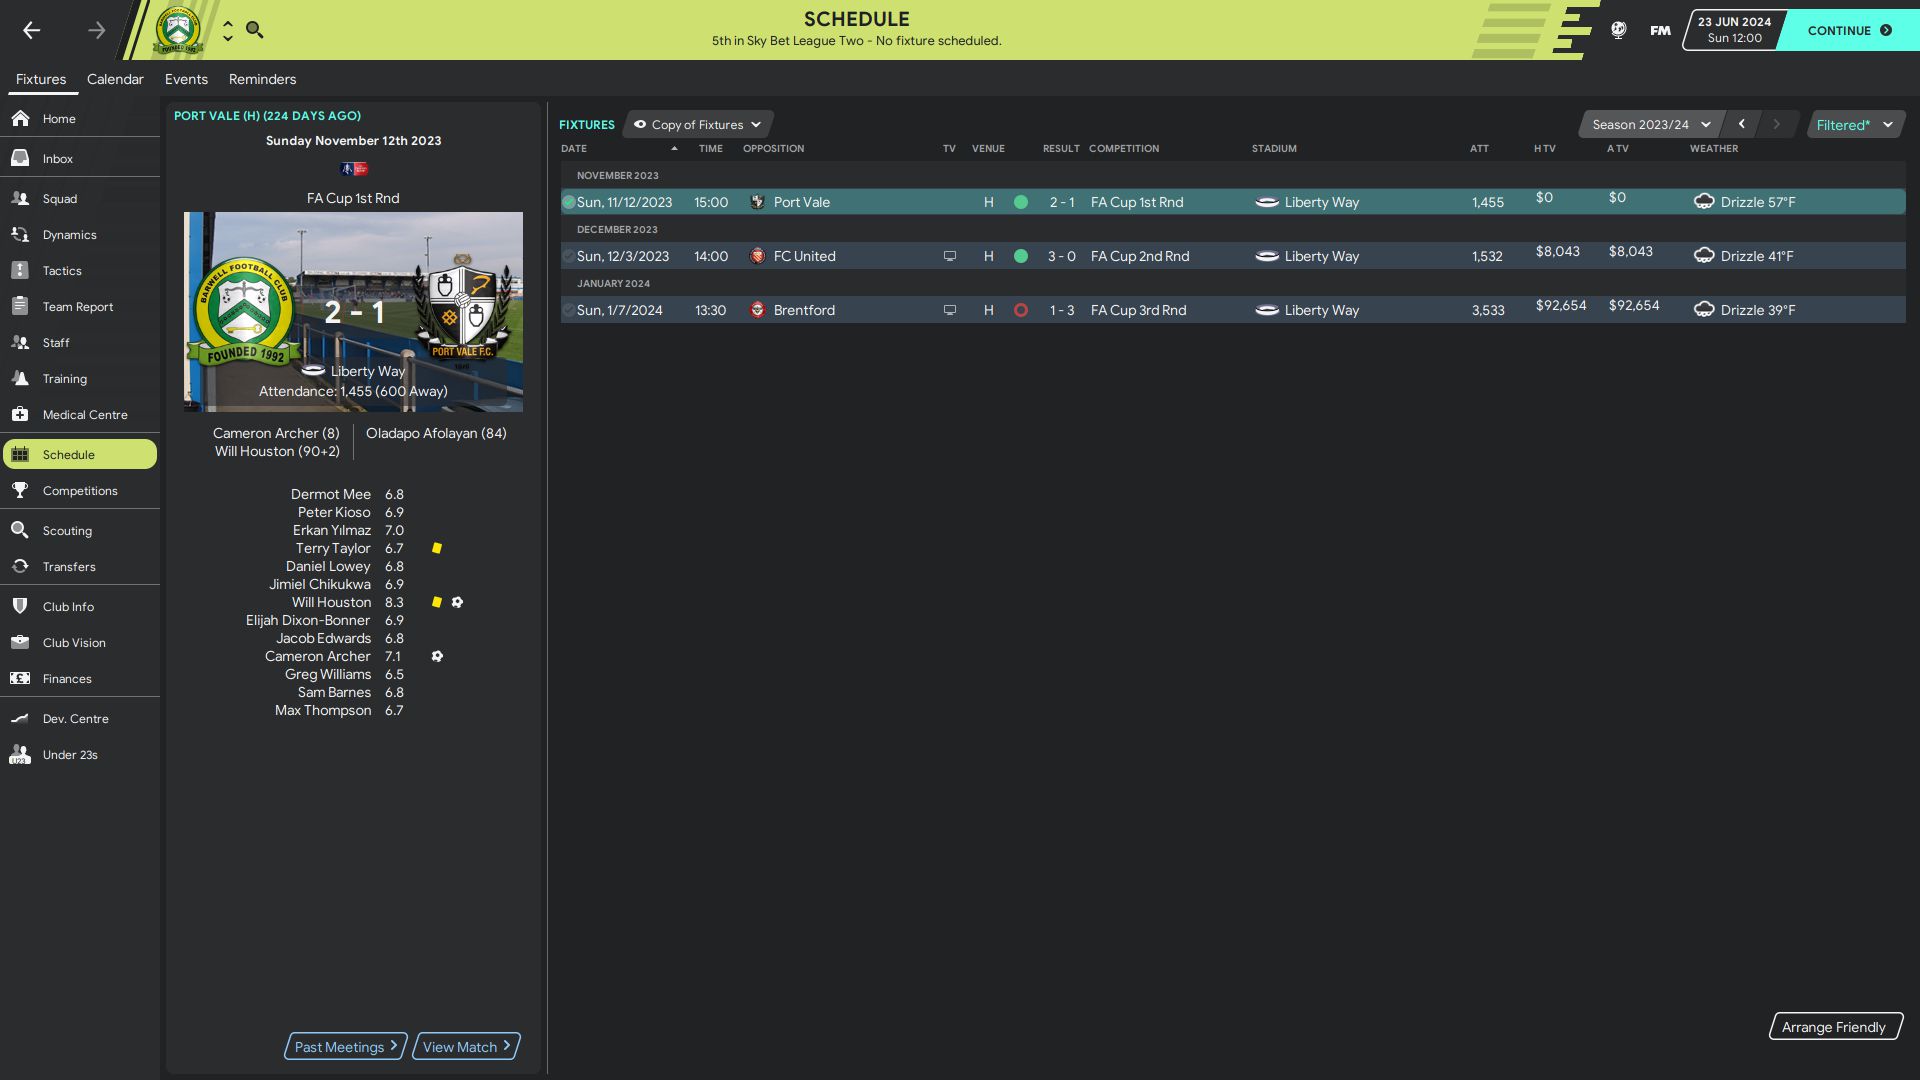Click the red loss circle for Brentford
This screenshot has width=1920, height=1080.
pos(1020,310)
